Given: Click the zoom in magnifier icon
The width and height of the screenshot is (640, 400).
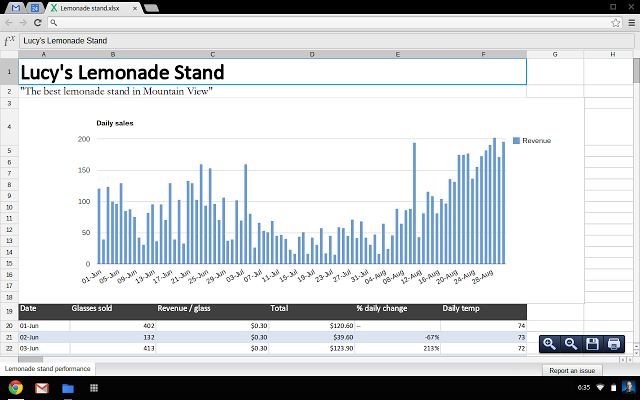Looking at the screenshot, I should tap(549, 344).
